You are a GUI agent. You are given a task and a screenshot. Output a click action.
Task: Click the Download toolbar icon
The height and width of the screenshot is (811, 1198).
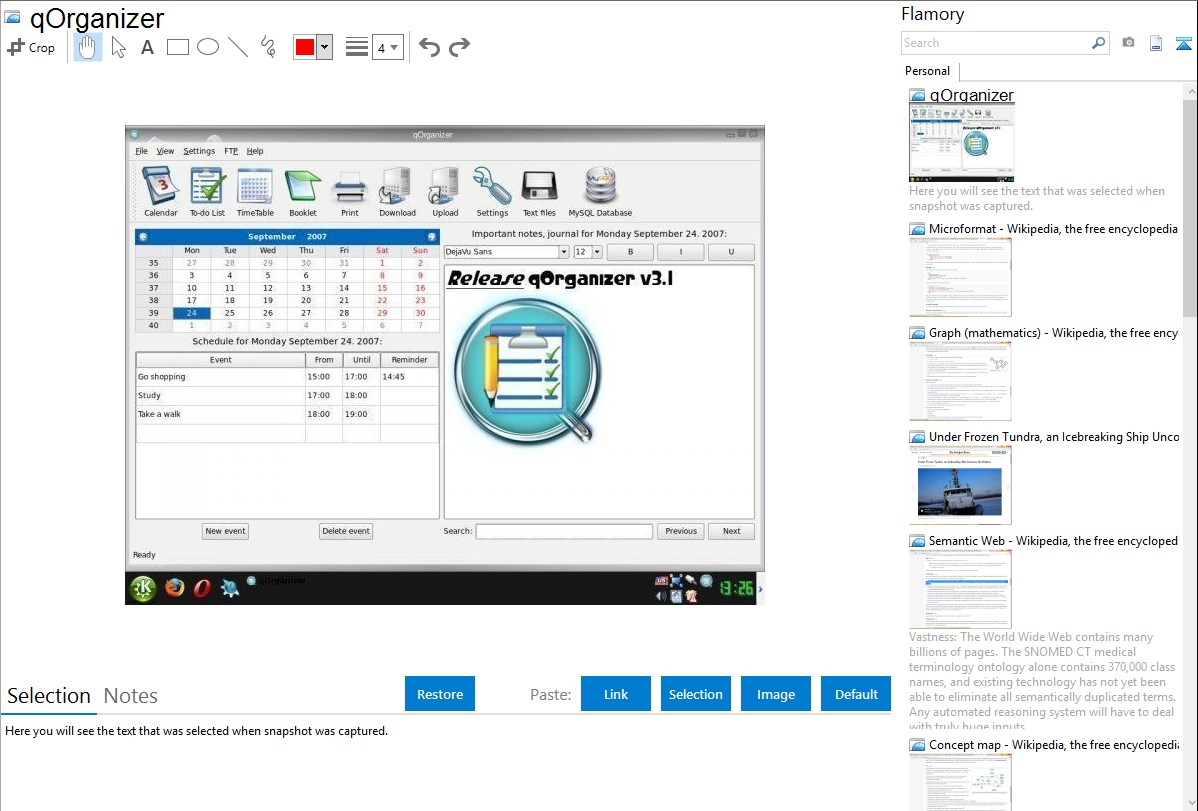[x=397, y=192]
